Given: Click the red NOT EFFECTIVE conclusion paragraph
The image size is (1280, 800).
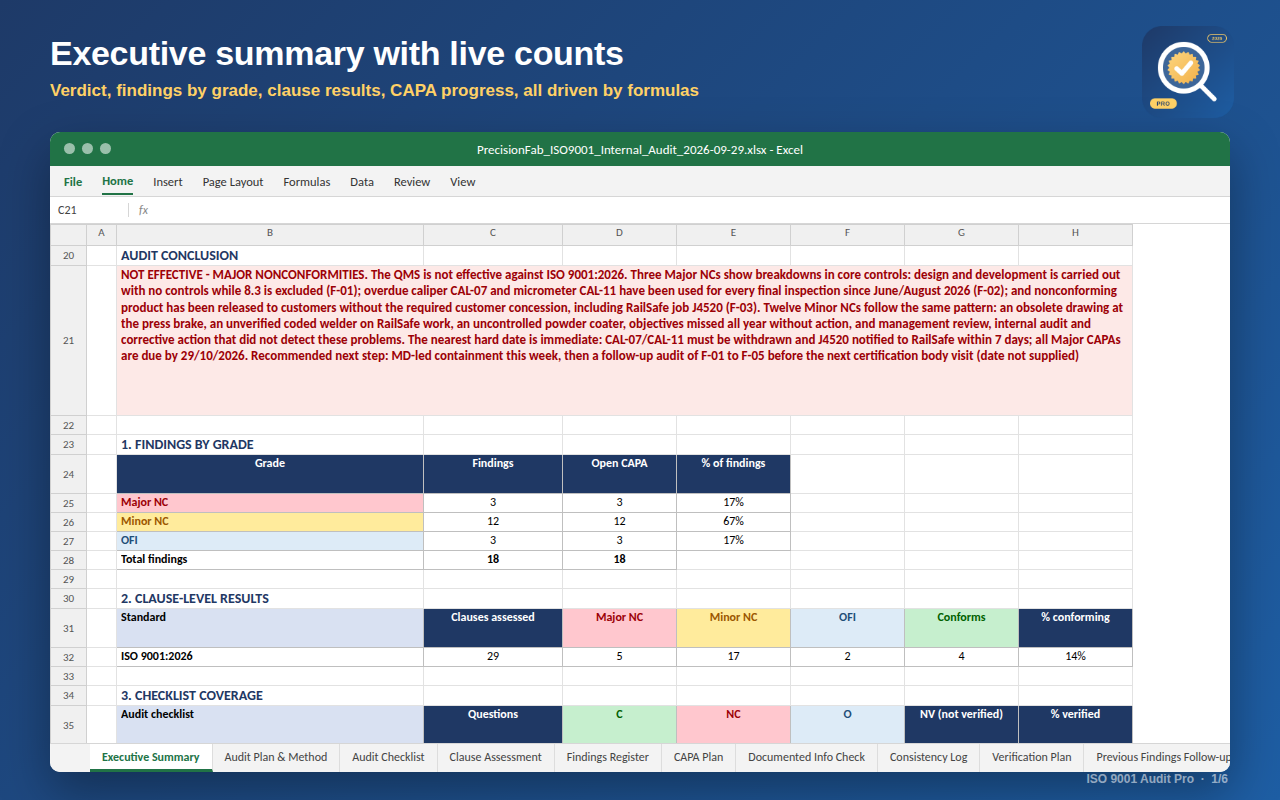Looking at the screenshot, I should point(624,340).
